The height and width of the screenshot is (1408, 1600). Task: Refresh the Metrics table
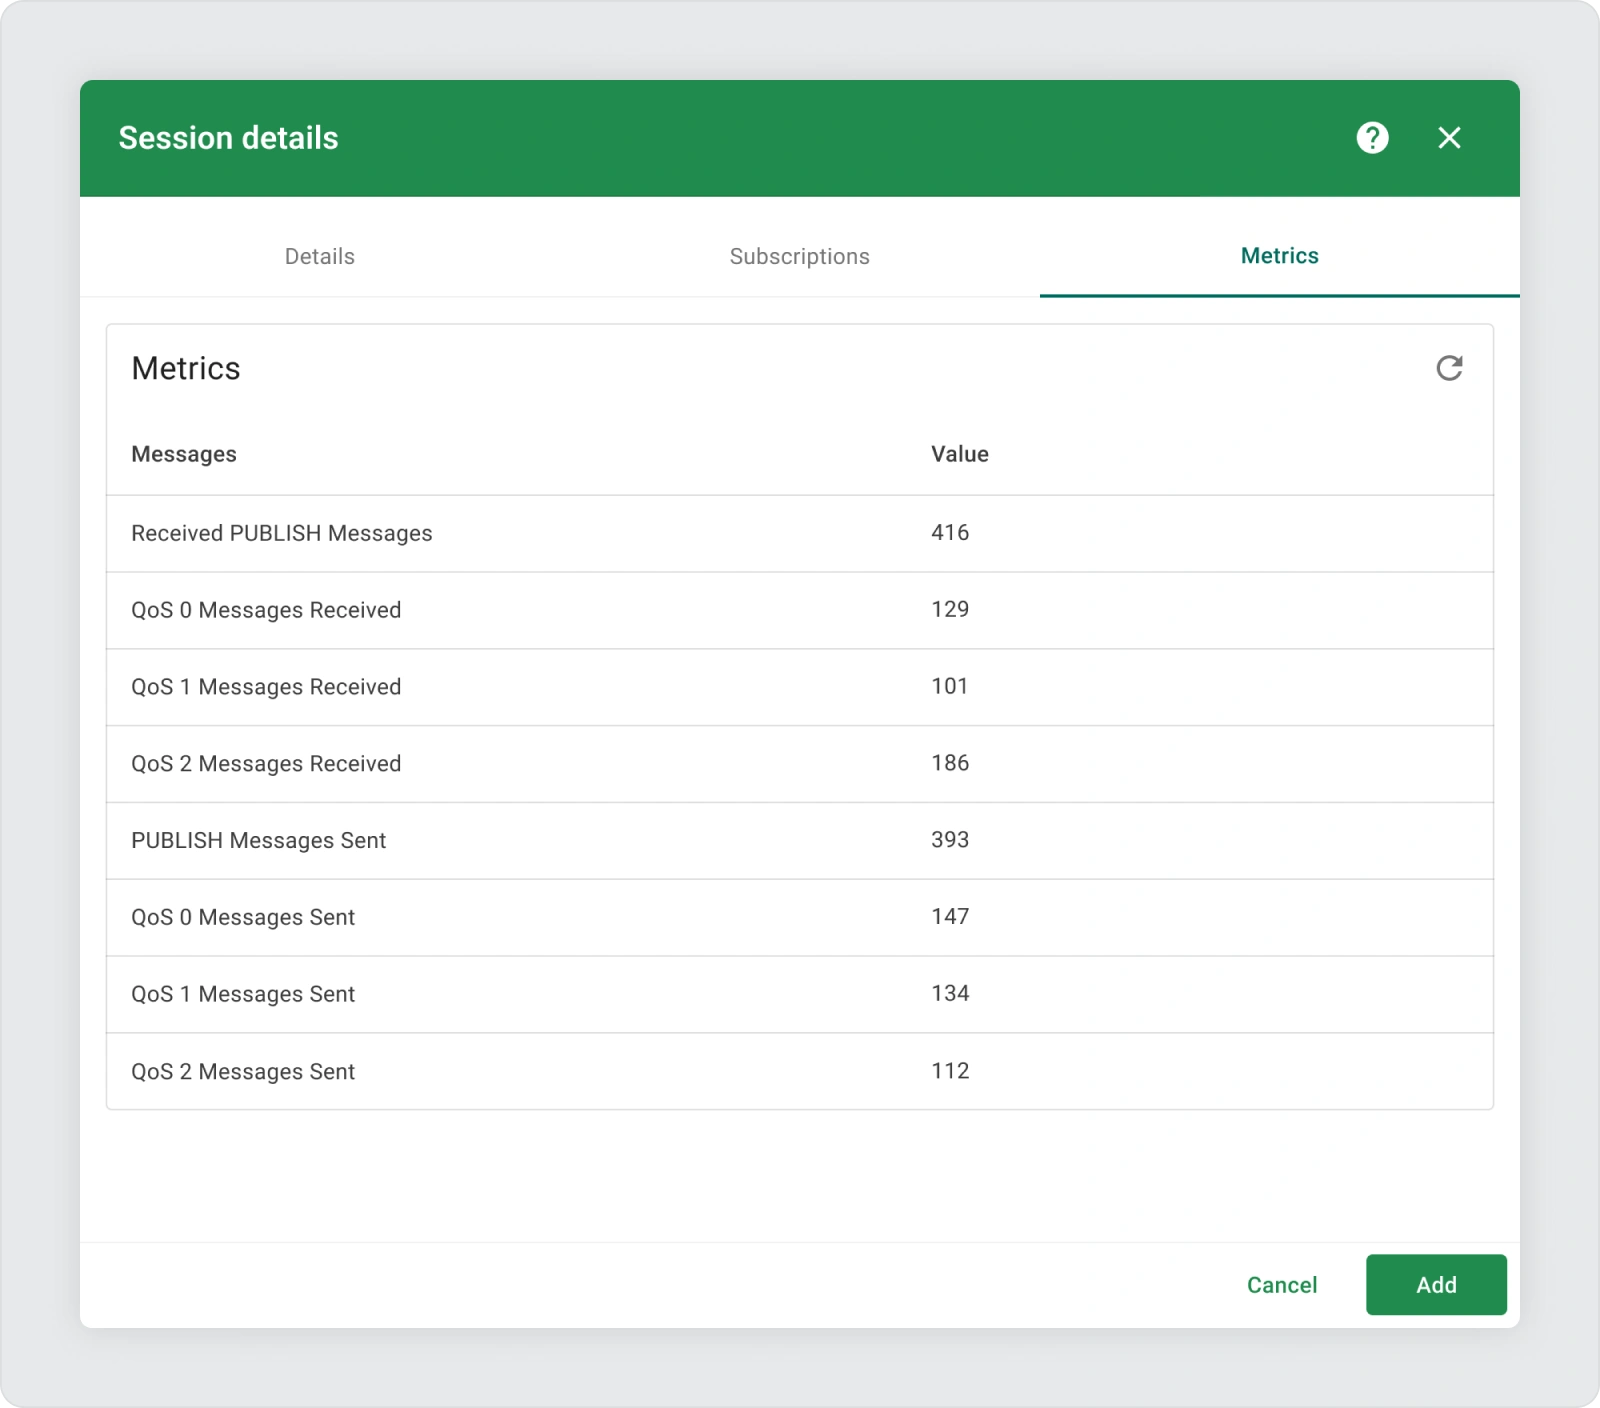point(1449,368)
